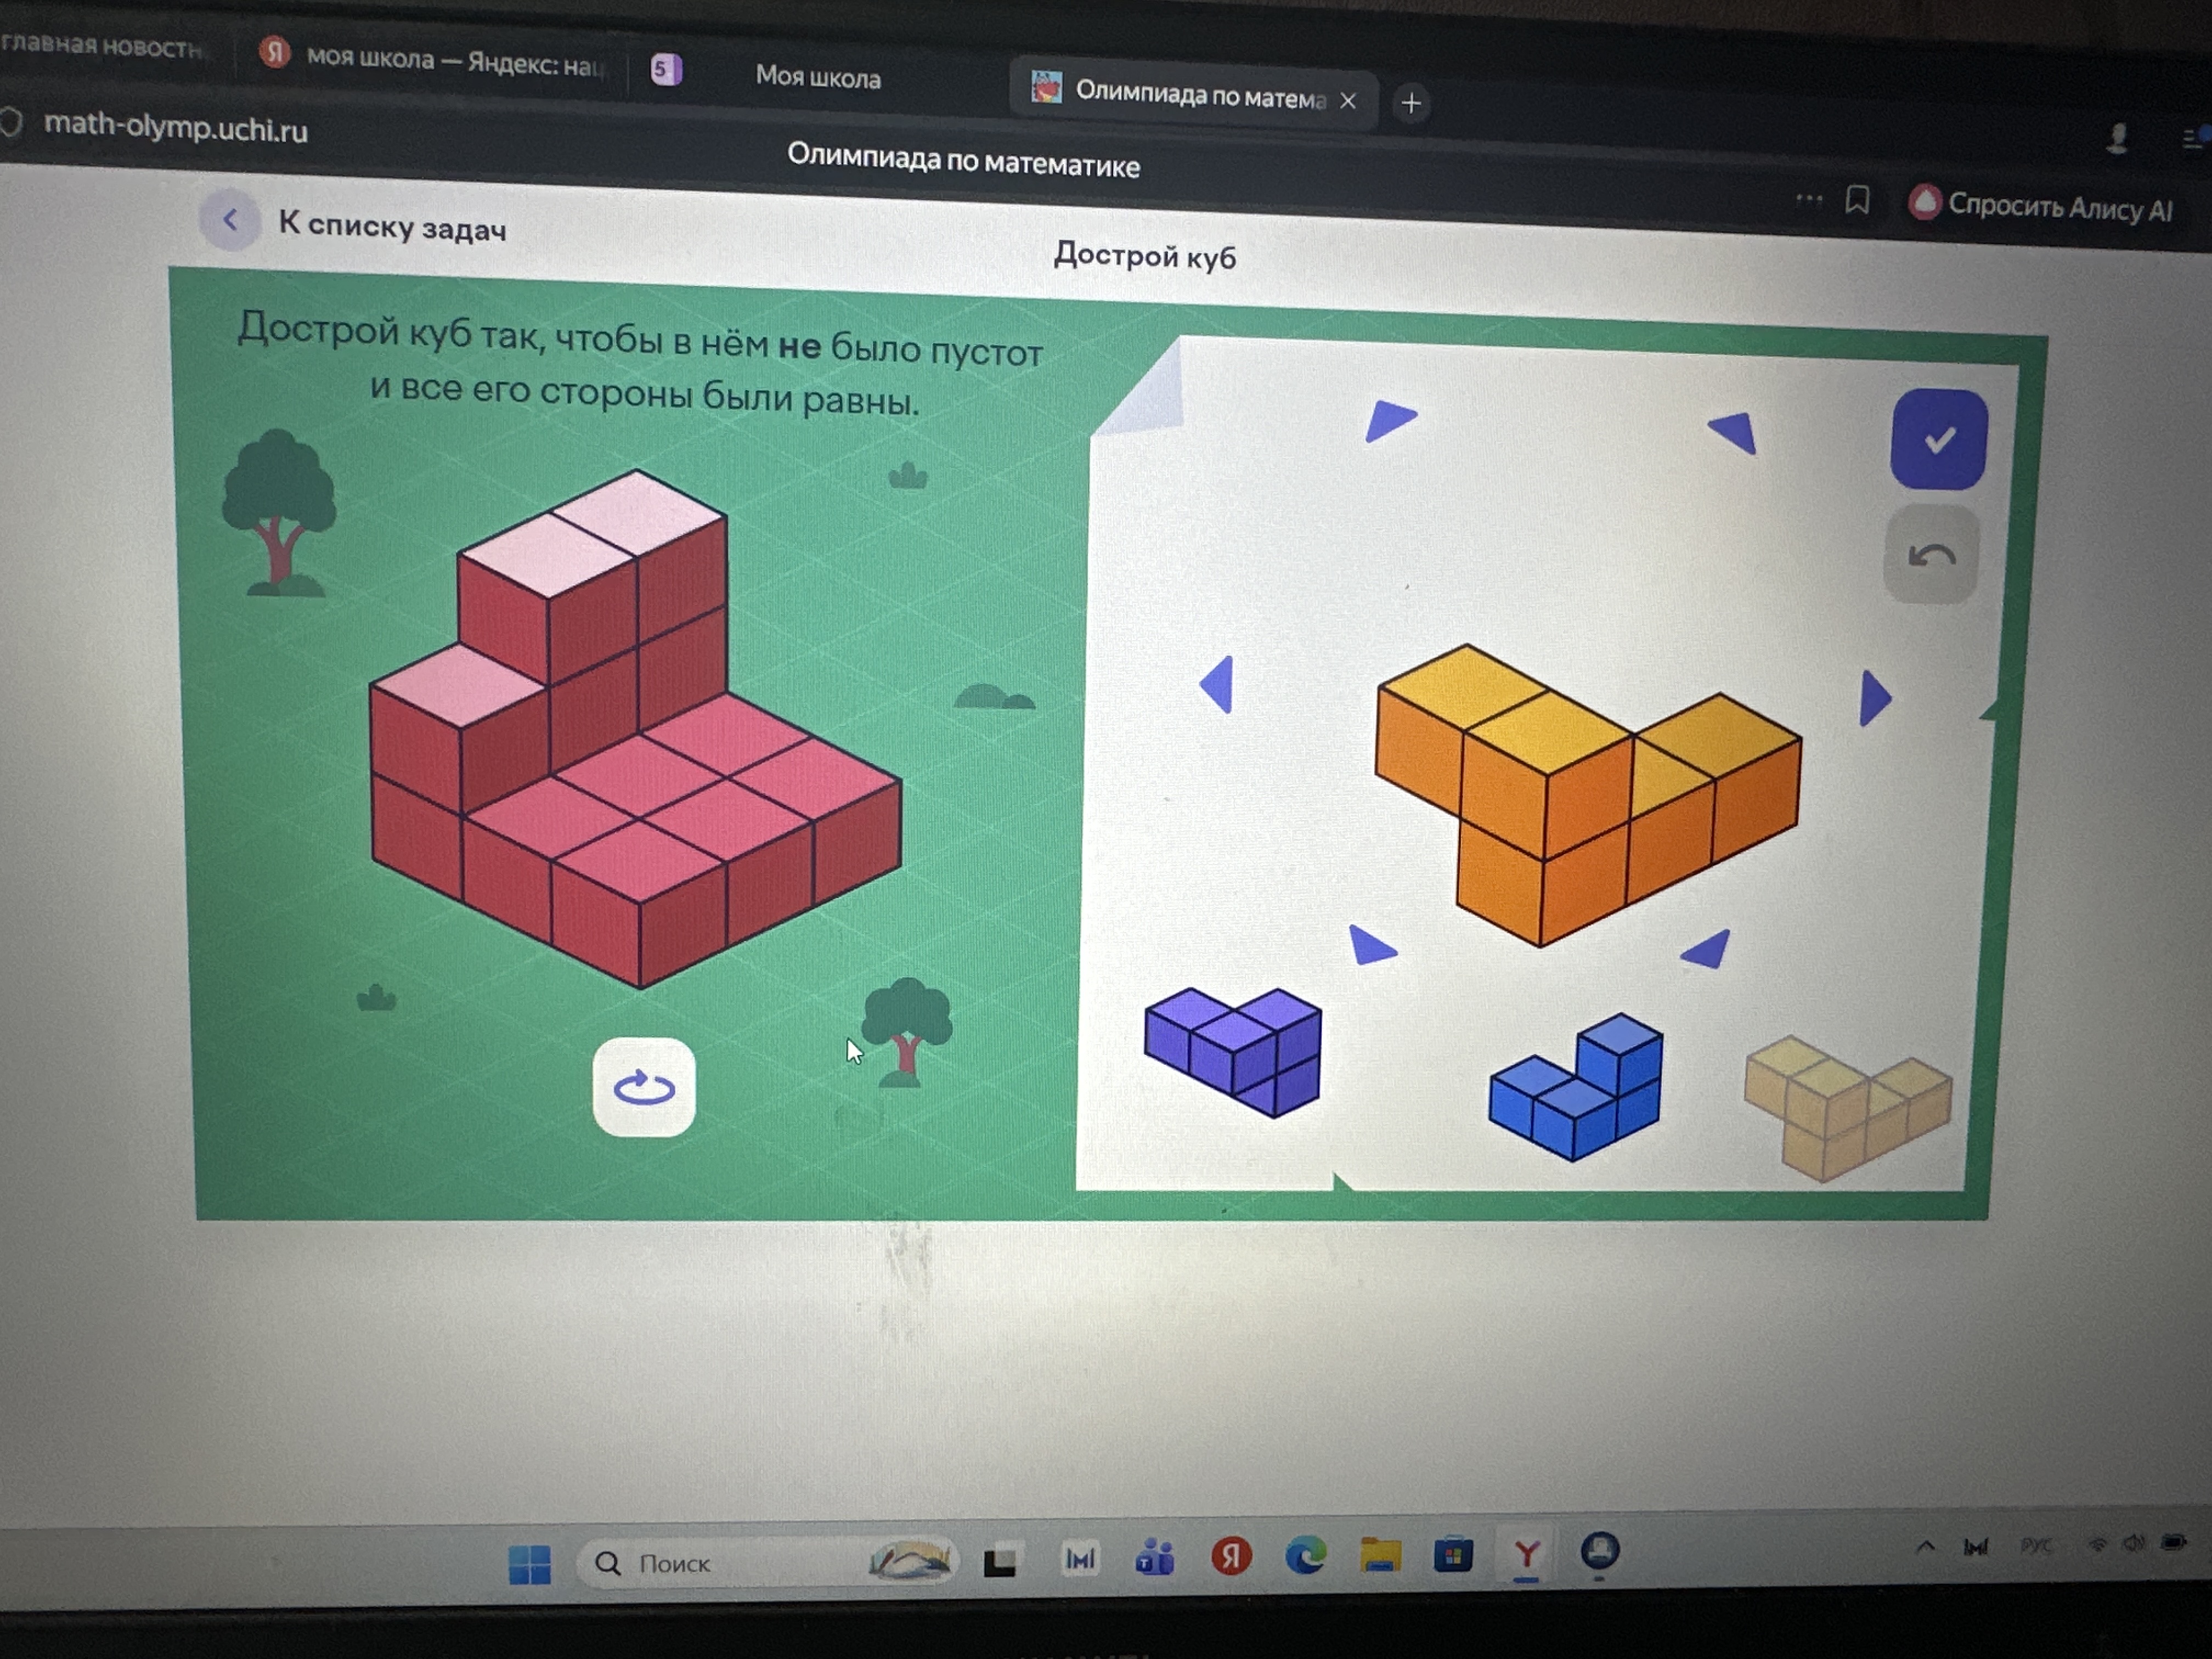The width and height of the screenshot is (2212, 1659).
Task: Click the upper-right purple rotation arrow
Action: pyautogui.click(x=1734, y=432)
